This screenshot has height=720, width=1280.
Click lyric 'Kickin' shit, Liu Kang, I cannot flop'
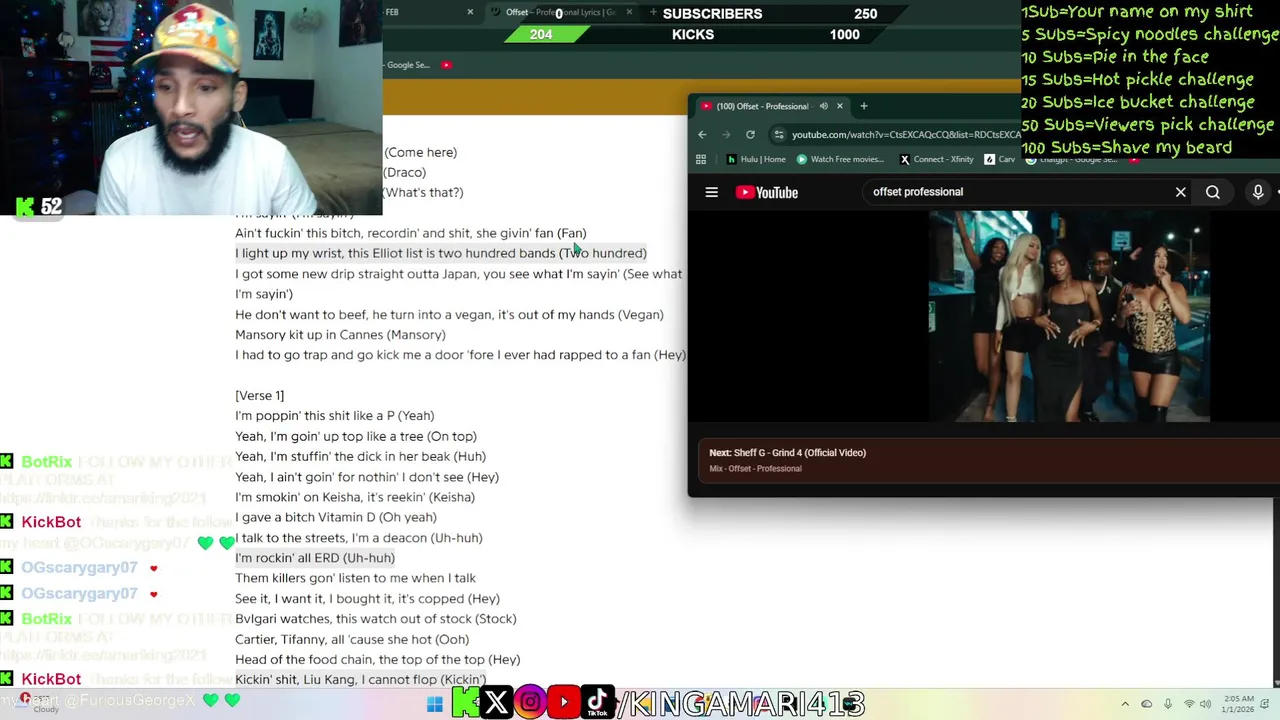click(x=361, y=680)
